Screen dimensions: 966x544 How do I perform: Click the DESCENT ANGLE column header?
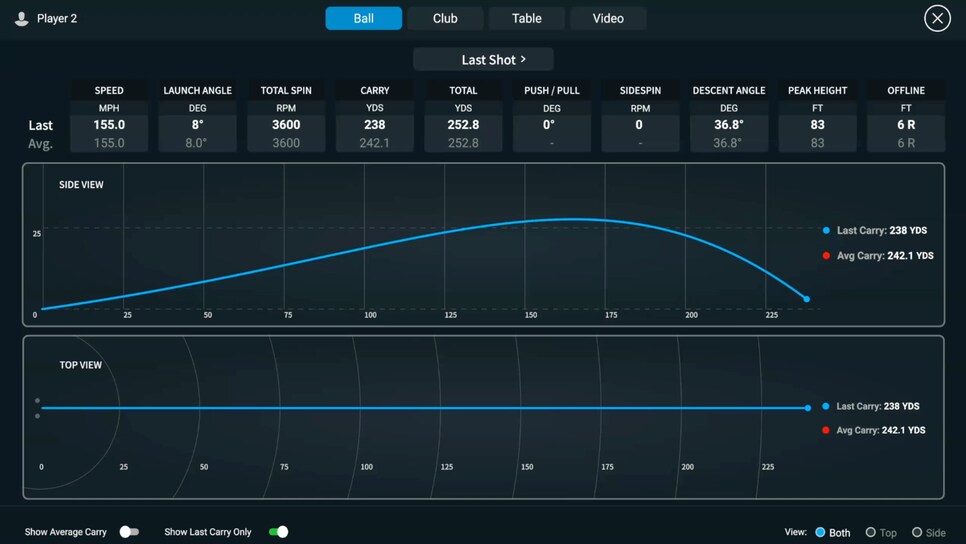729,91
